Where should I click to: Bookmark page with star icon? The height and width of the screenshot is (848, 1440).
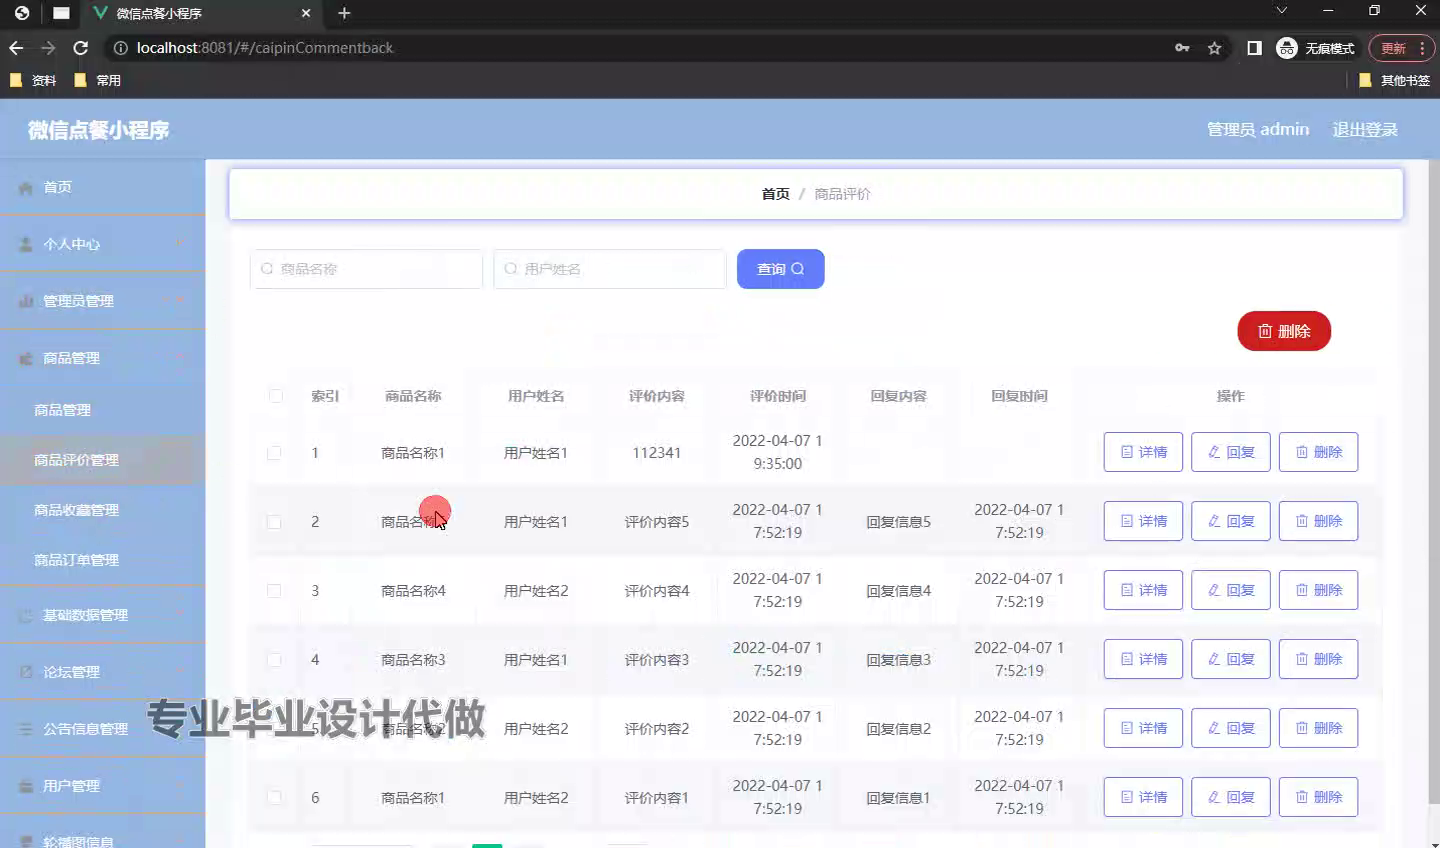click(1214, 48)
